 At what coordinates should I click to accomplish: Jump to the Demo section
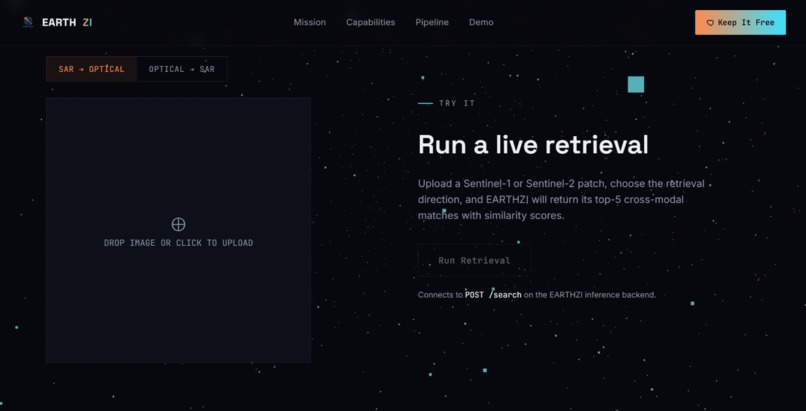(x=481, y=23)
